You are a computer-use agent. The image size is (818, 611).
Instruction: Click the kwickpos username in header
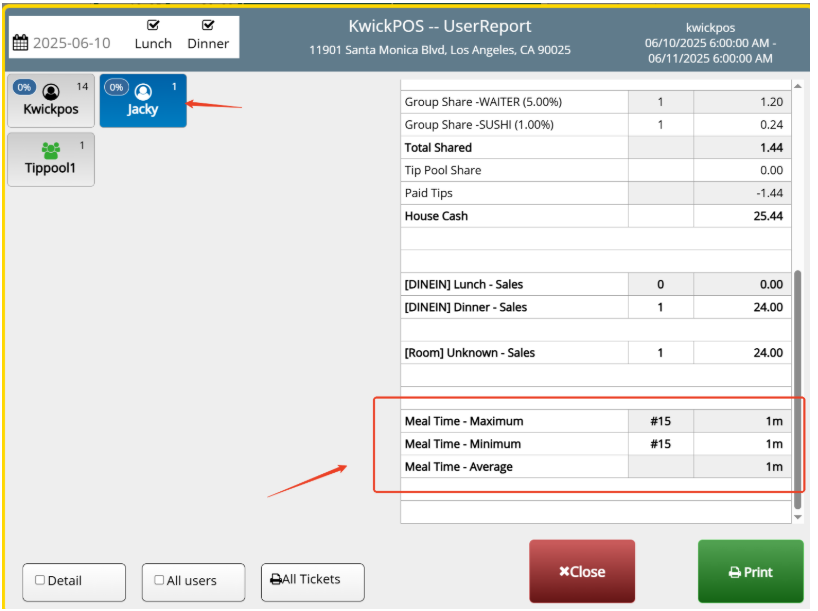point(710,28)
